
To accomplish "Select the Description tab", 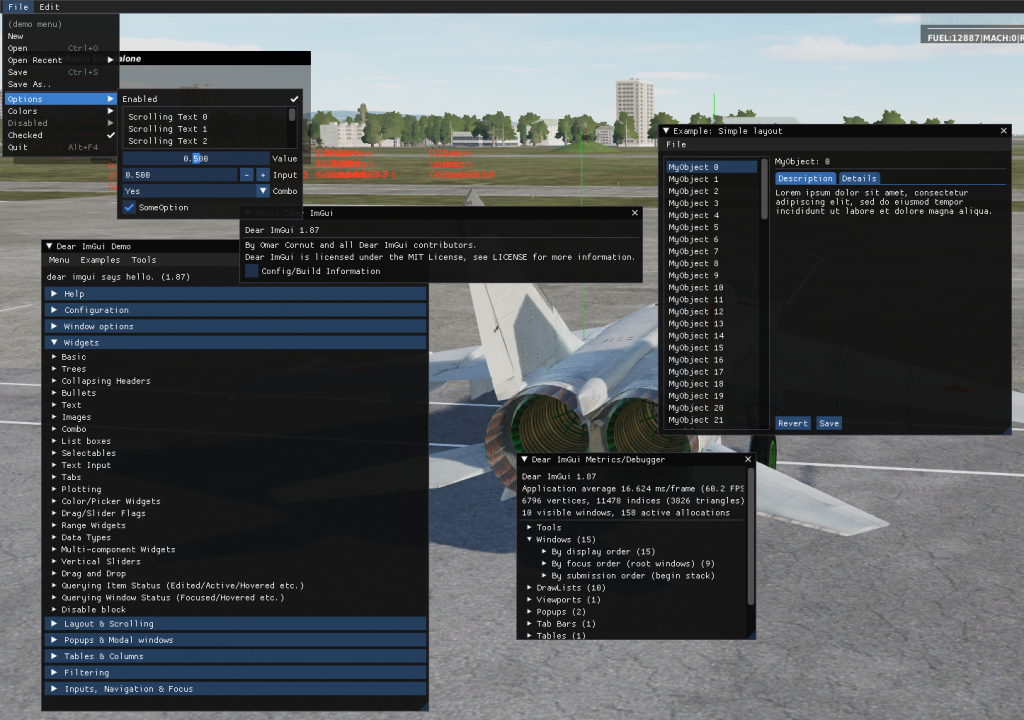I will [805, 178].
